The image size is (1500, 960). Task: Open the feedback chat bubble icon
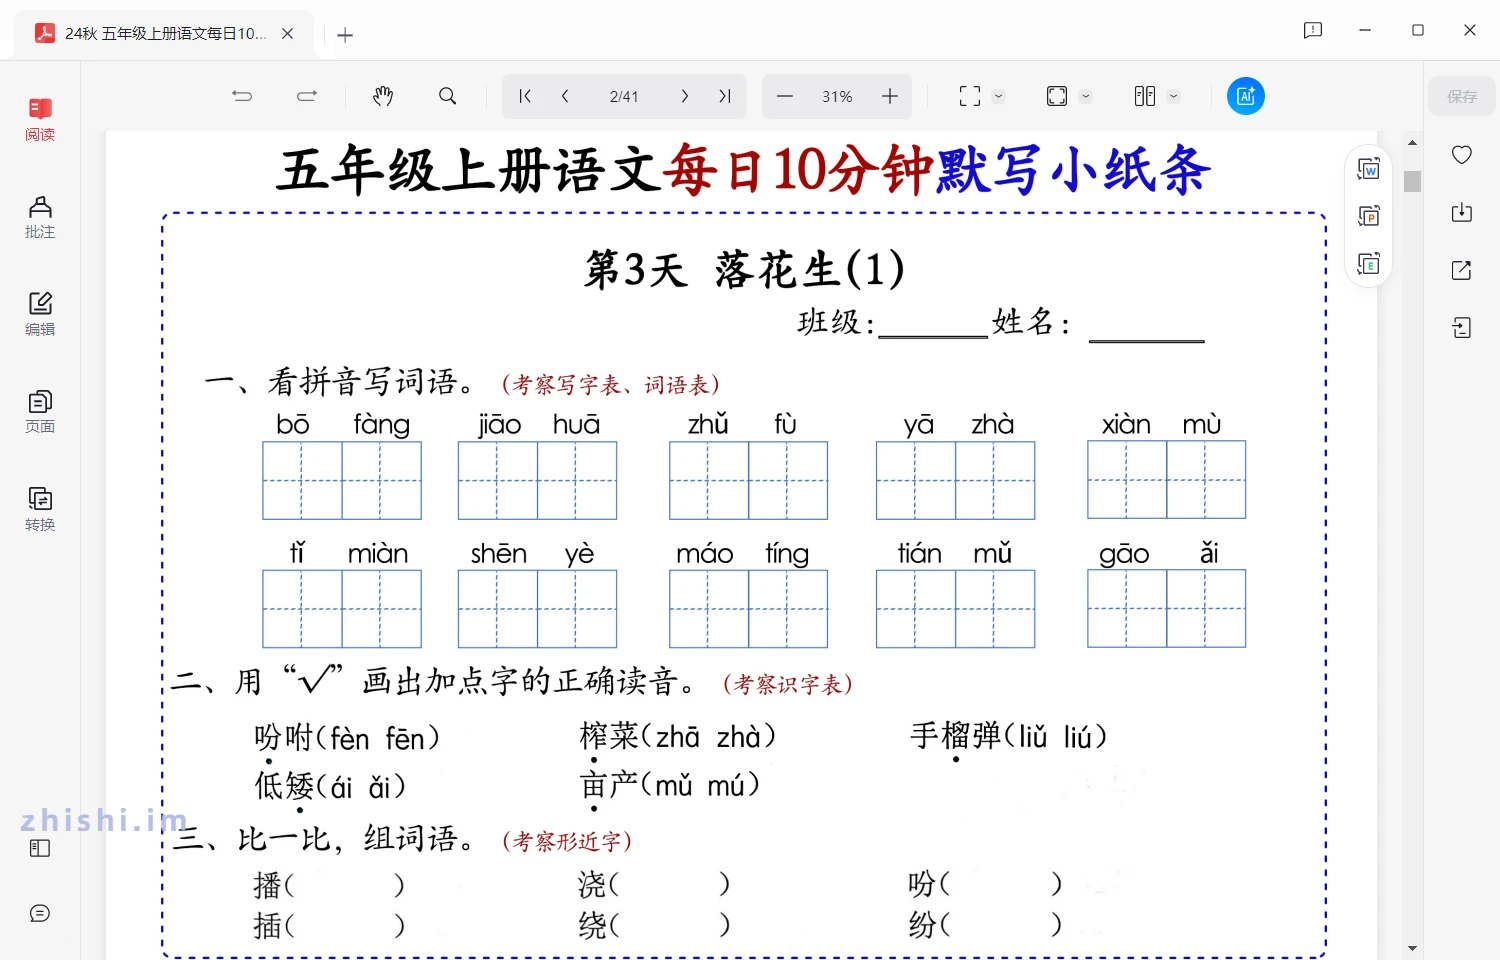pyautogui.click(x=40, y=913)
